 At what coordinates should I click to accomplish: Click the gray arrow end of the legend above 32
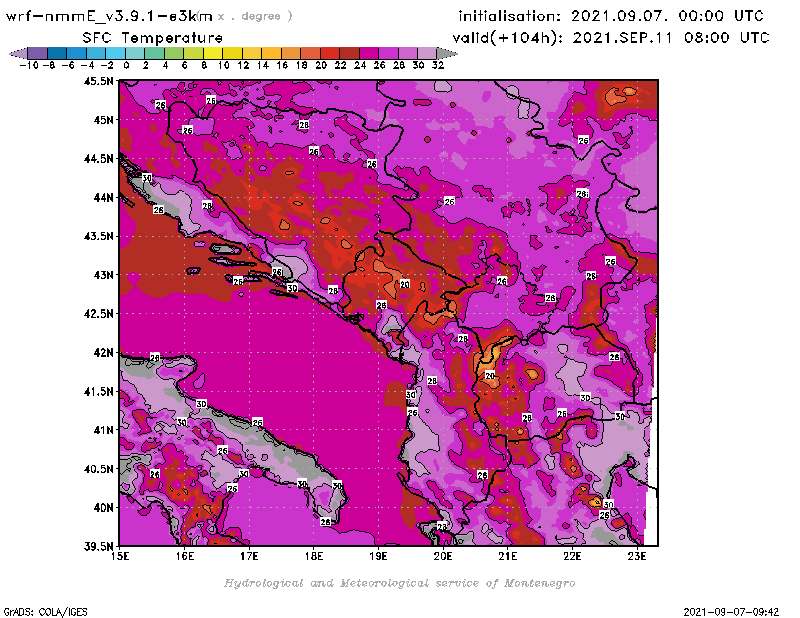(445, 53)
